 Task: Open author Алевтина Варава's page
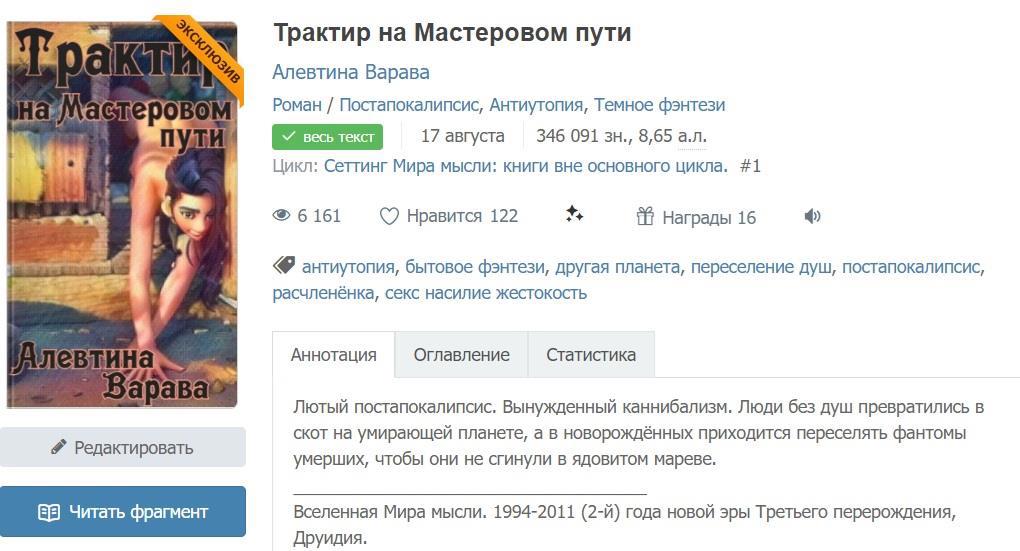tap(351, 72)
